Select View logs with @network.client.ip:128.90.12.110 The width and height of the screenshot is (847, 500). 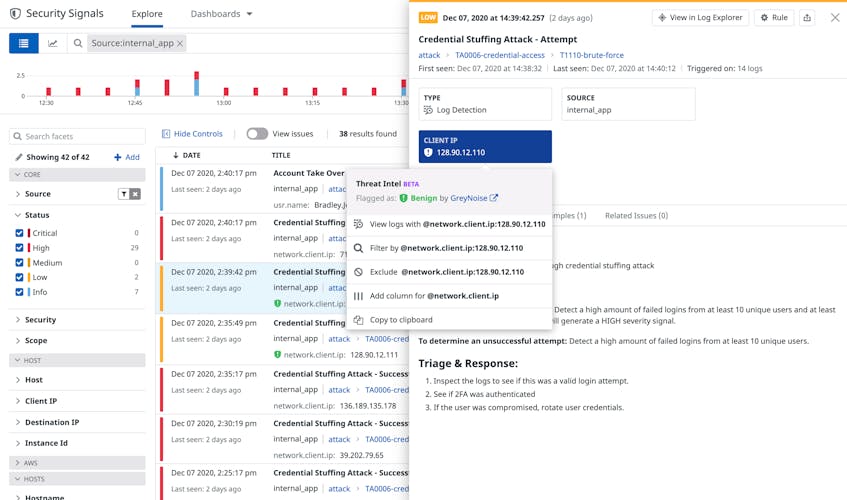coord(449,224)
